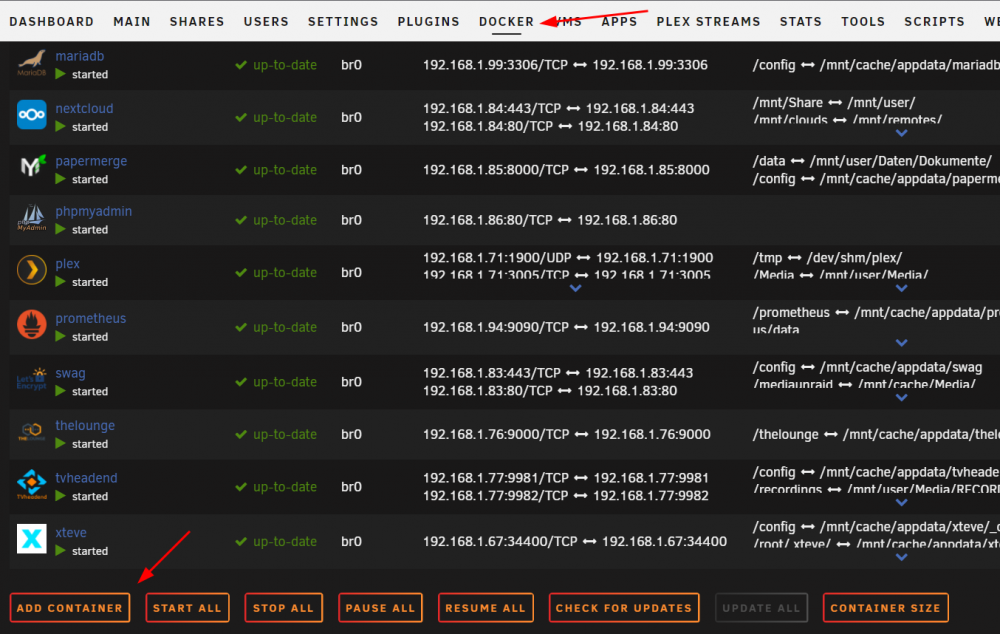Click the Add Container button
This screenshot has height=634, width=1000.
pos(70,608)
